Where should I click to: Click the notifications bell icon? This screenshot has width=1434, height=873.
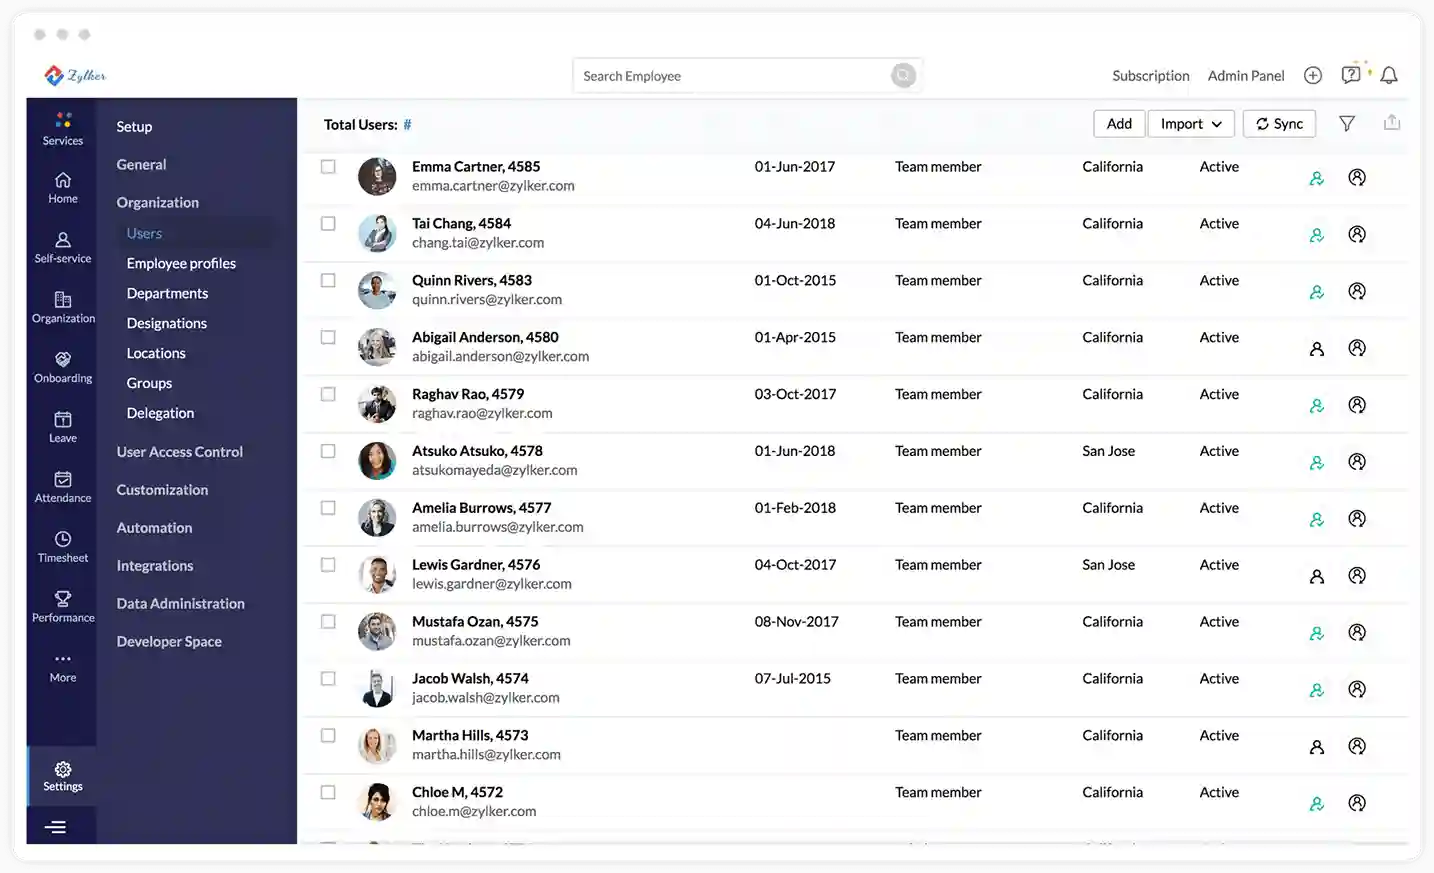click(x=1389, y=75)
